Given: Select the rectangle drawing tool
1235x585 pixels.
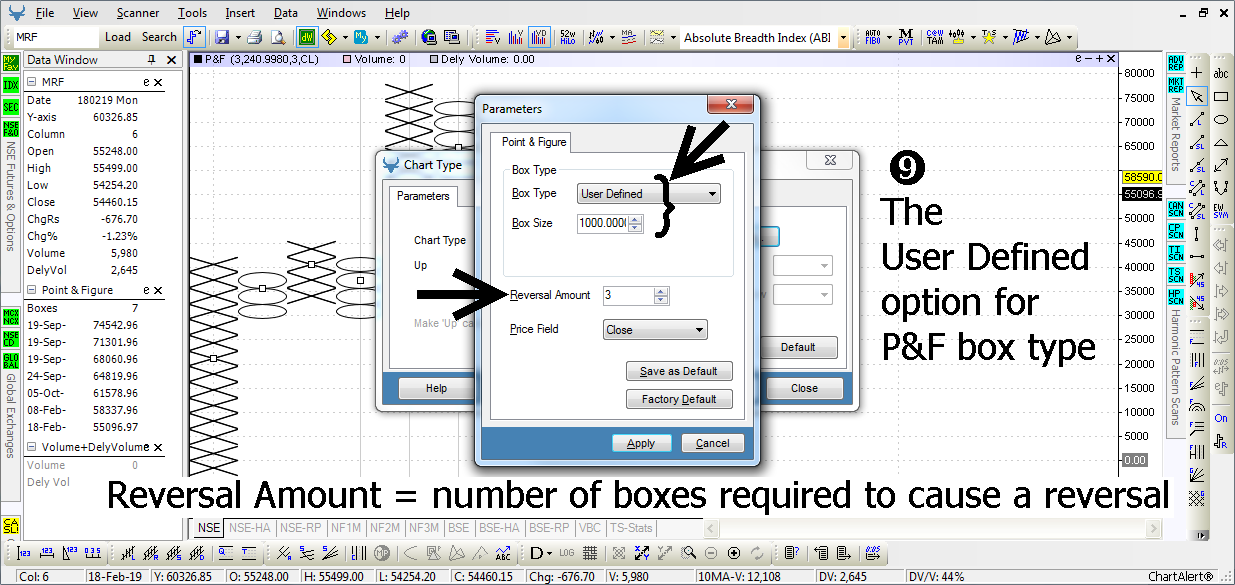Looking at the screenshot, I should (1221, 96).
